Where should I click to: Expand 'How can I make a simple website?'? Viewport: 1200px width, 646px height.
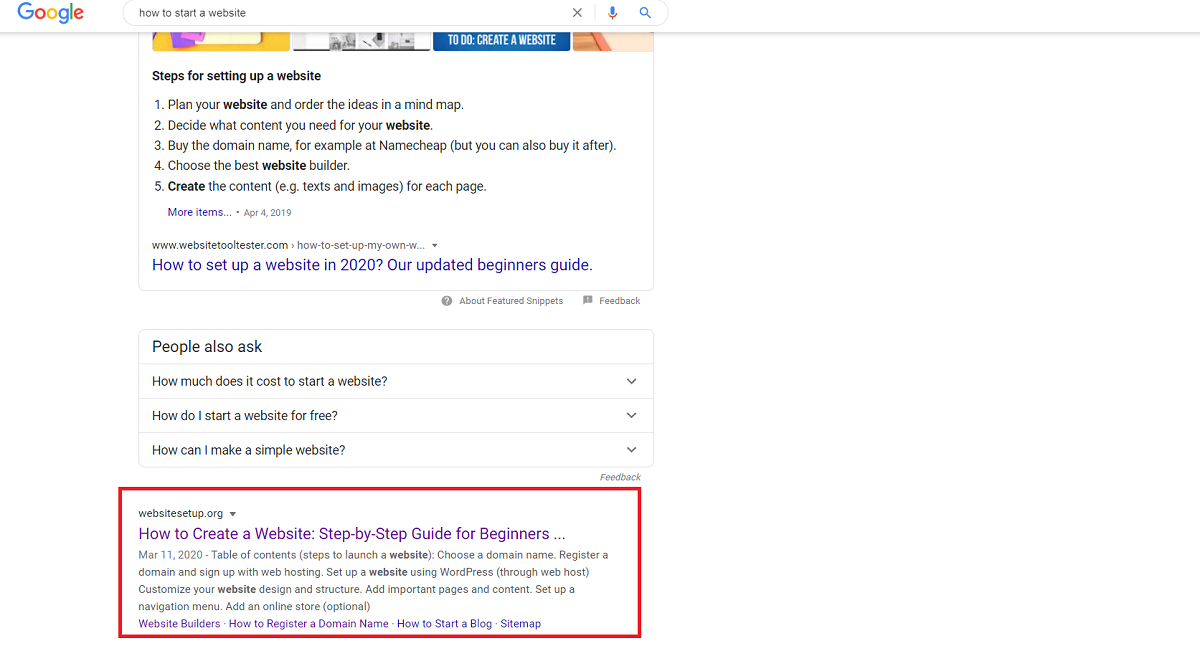click(x=396, y=450)
